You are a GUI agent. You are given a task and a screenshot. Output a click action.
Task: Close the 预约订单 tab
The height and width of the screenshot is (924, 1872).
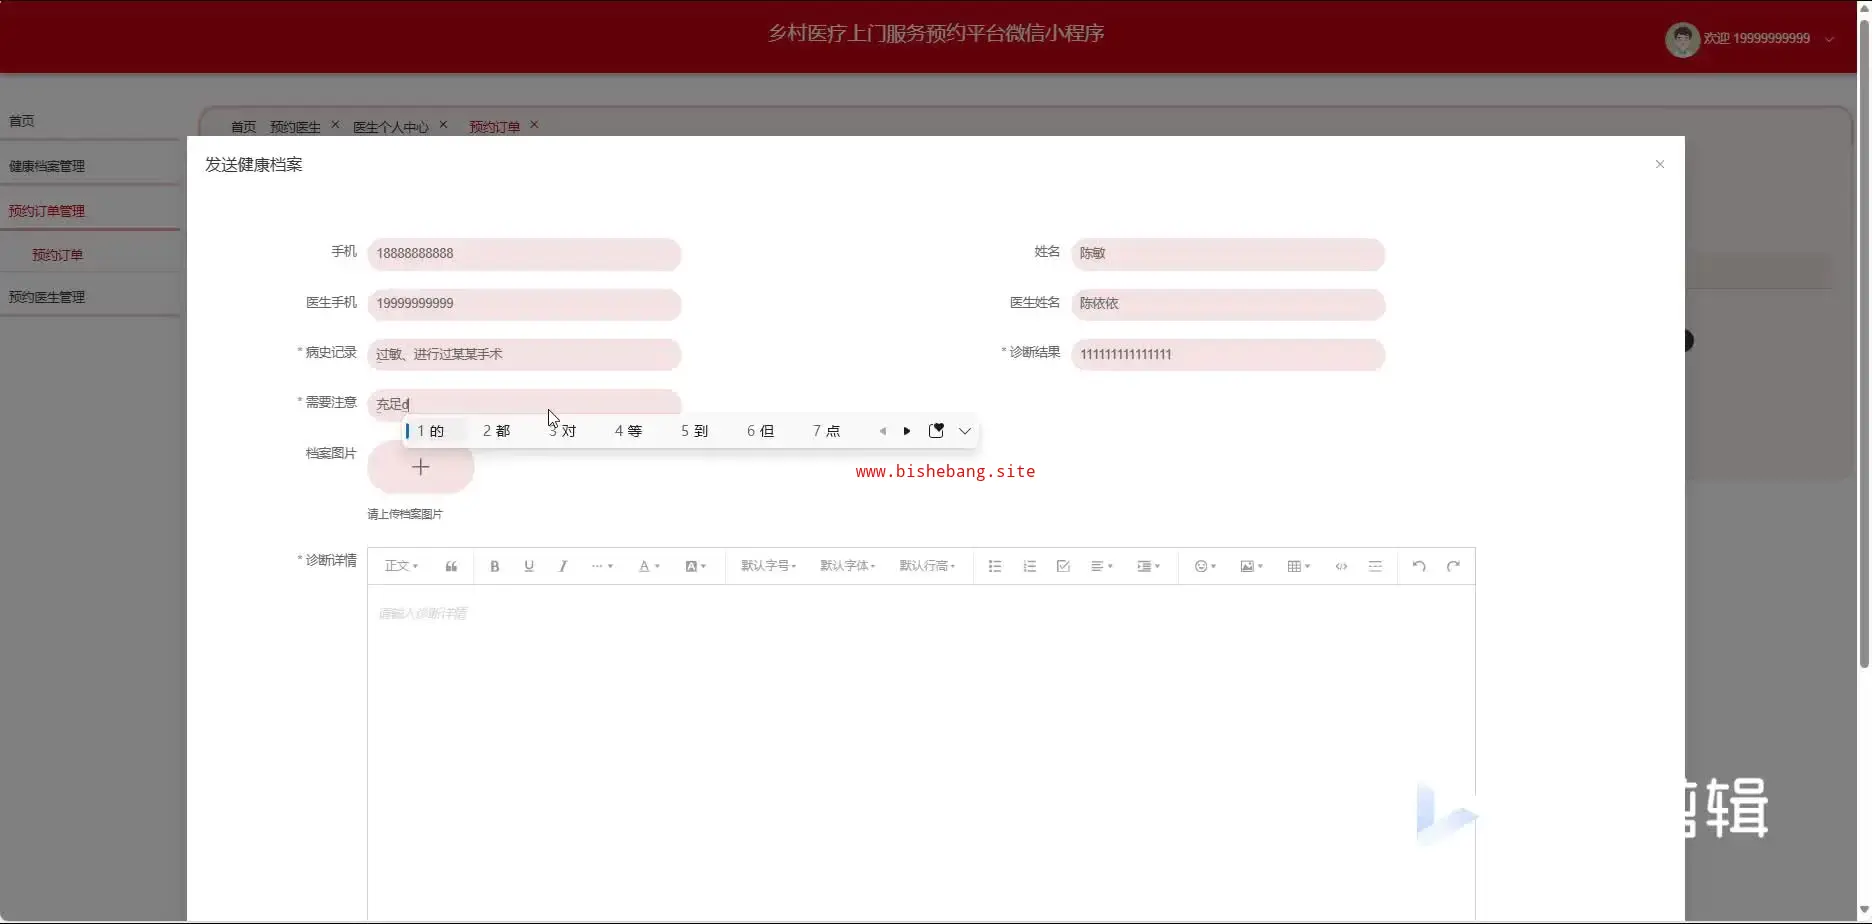coord(534,125)
